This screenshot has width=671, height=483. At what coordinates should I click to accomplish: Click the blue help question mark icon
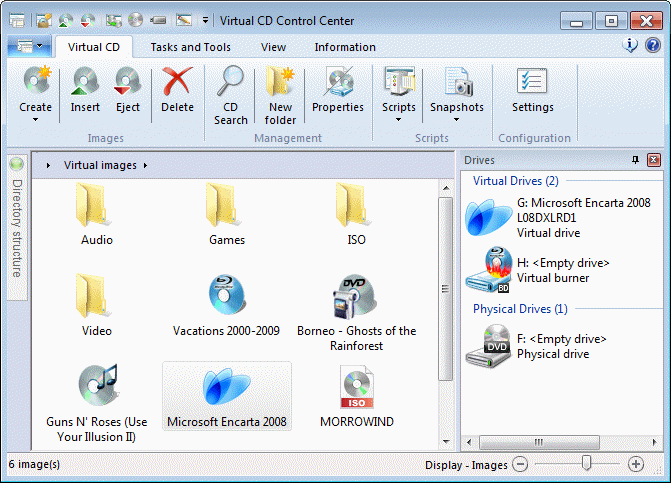tap(653, 45)
